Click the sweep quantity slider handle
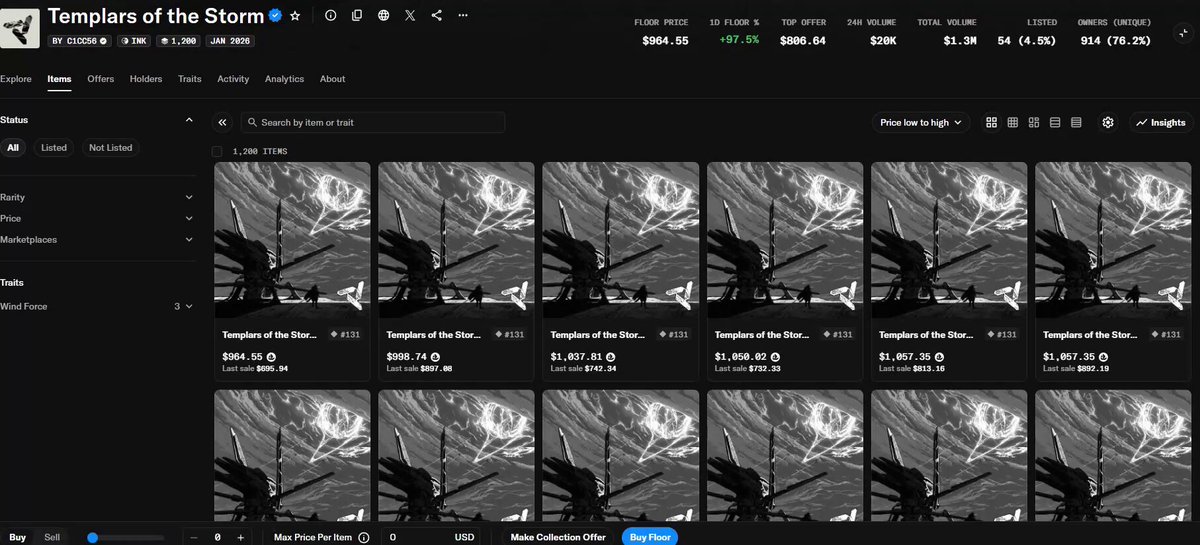 pyautogui.click(x=92, y=537)
